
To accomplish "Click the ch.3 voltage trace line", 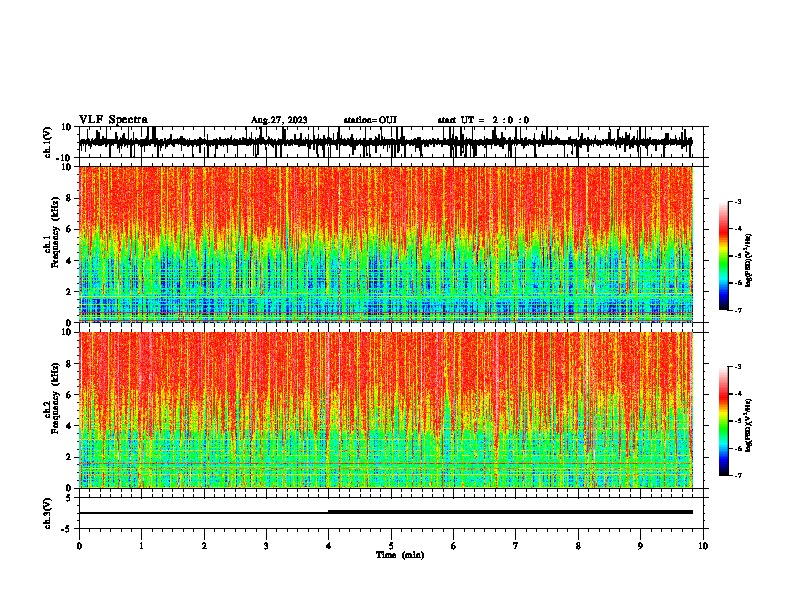I will 386,512.
